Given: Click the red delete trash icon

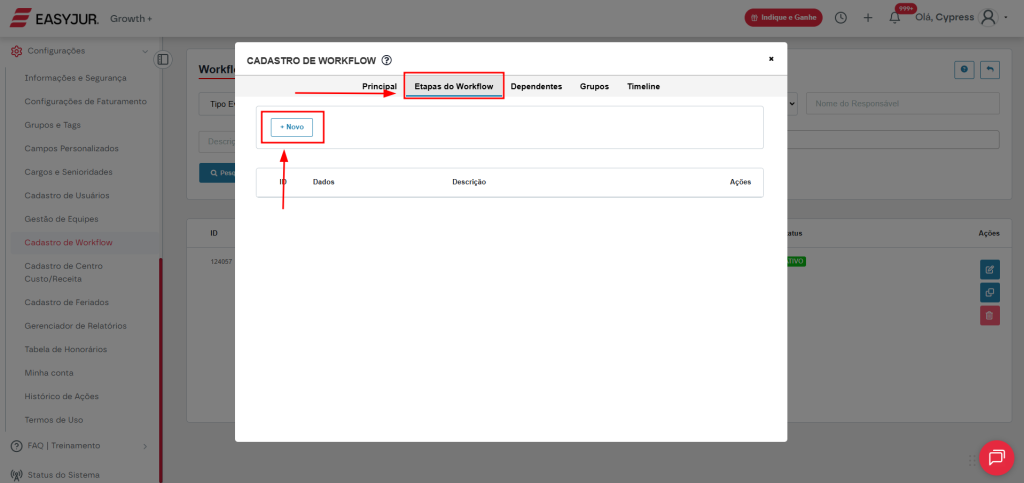Looking at the screenshot, I should click(x=989, y=316).
